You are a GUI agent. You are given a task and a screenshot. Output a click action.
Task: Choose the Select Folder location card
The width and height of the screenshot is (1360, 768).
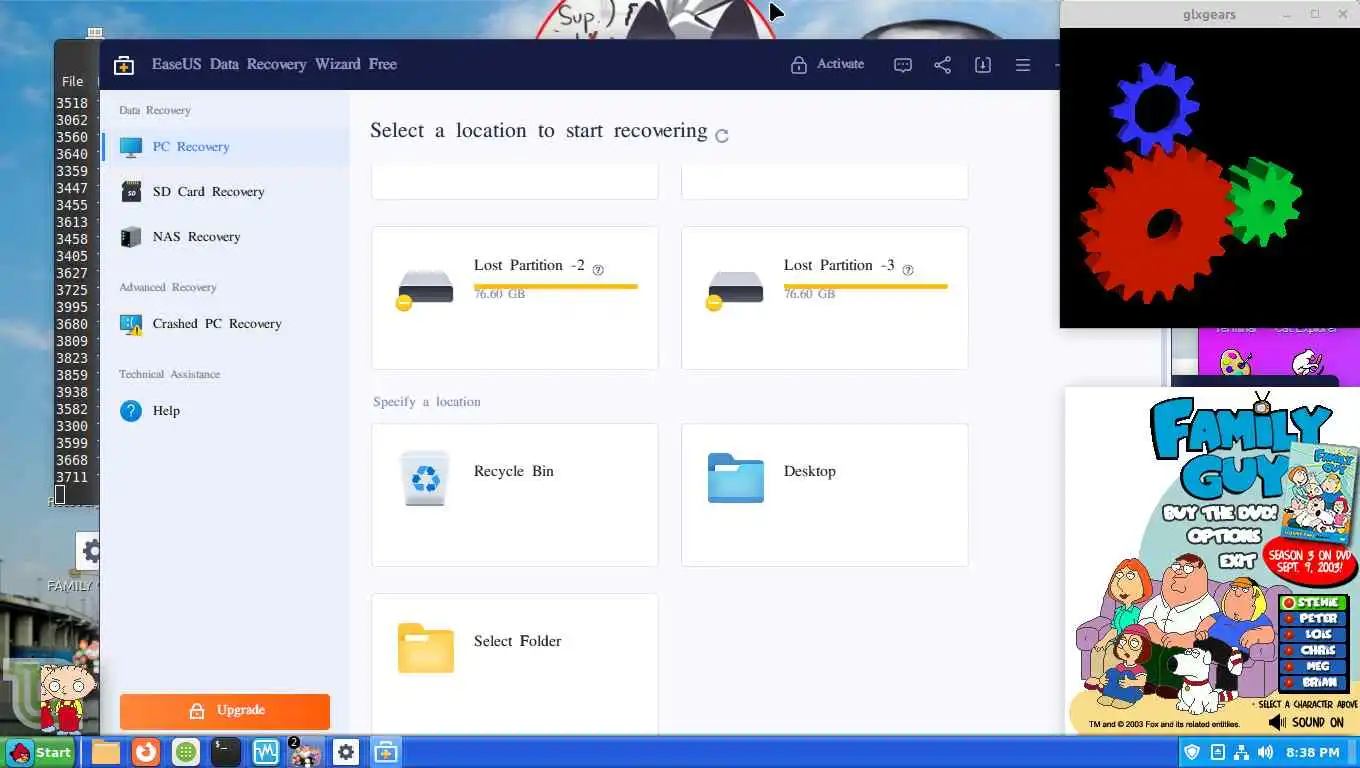515,664
